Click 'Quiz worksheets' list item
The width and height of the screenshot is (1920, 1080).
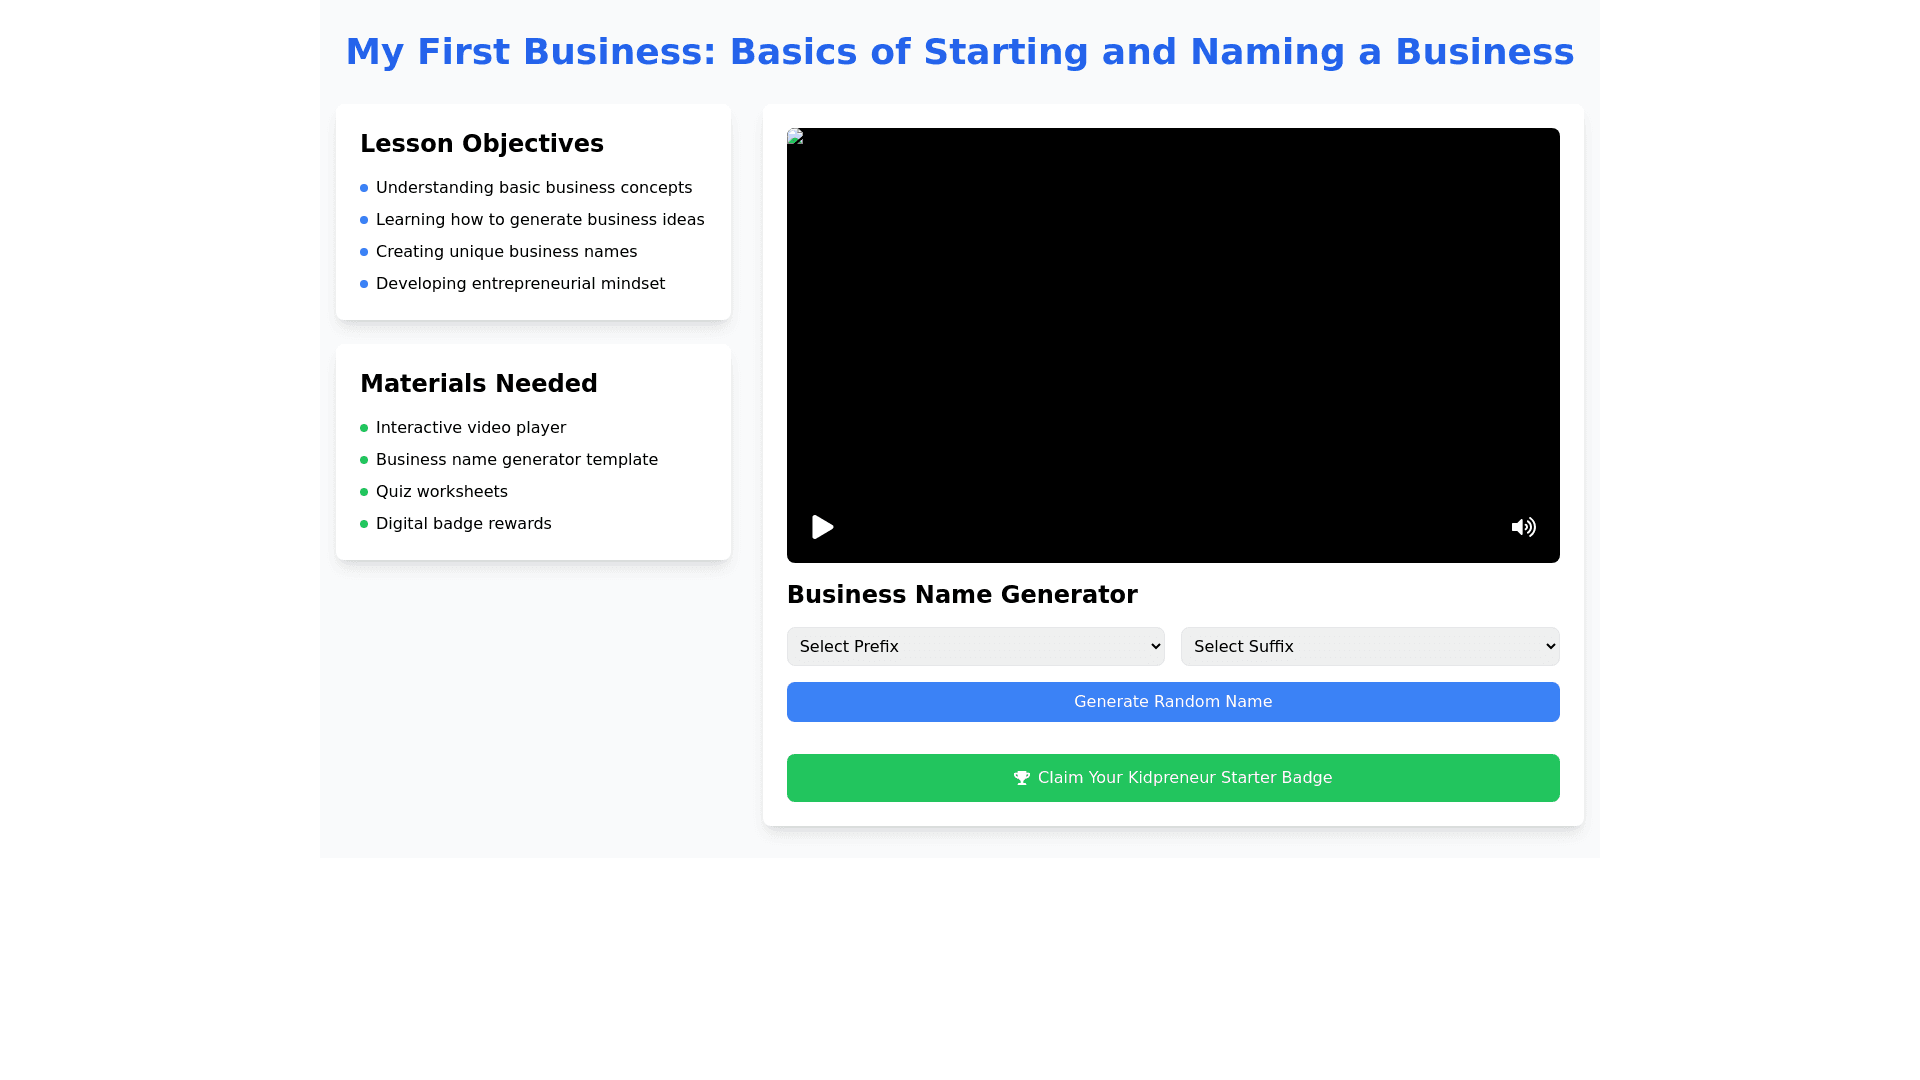point(442,492)
